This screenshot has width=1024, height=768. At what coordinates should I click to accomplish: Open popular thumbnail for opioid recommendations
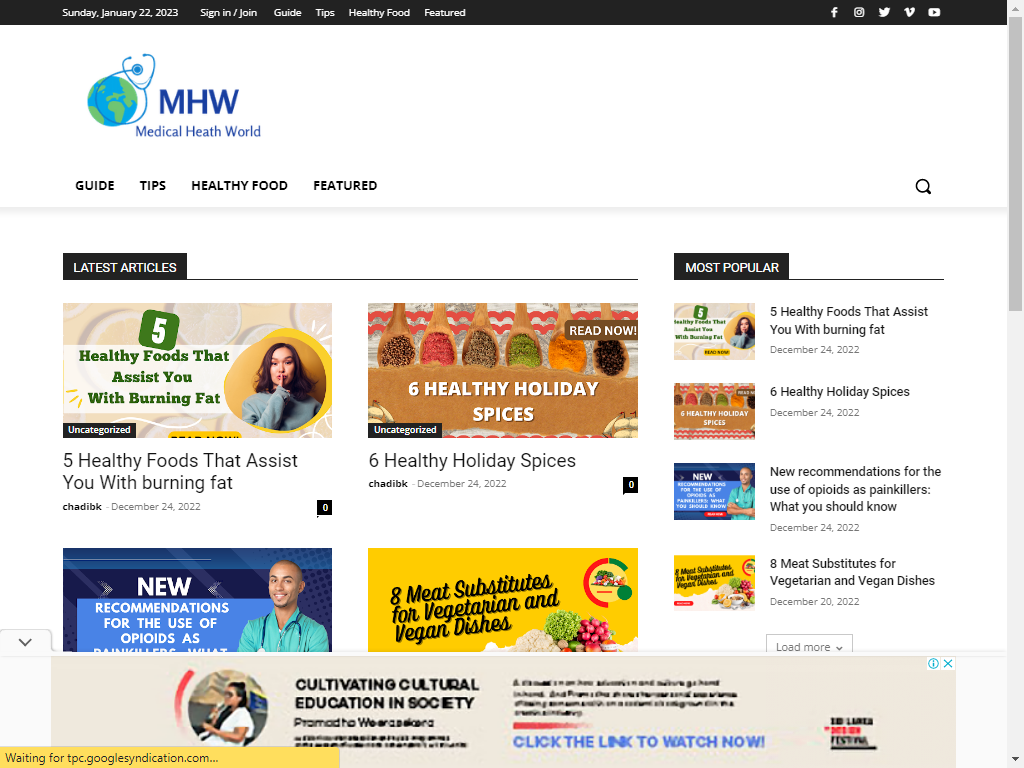(x=714, y=492)
